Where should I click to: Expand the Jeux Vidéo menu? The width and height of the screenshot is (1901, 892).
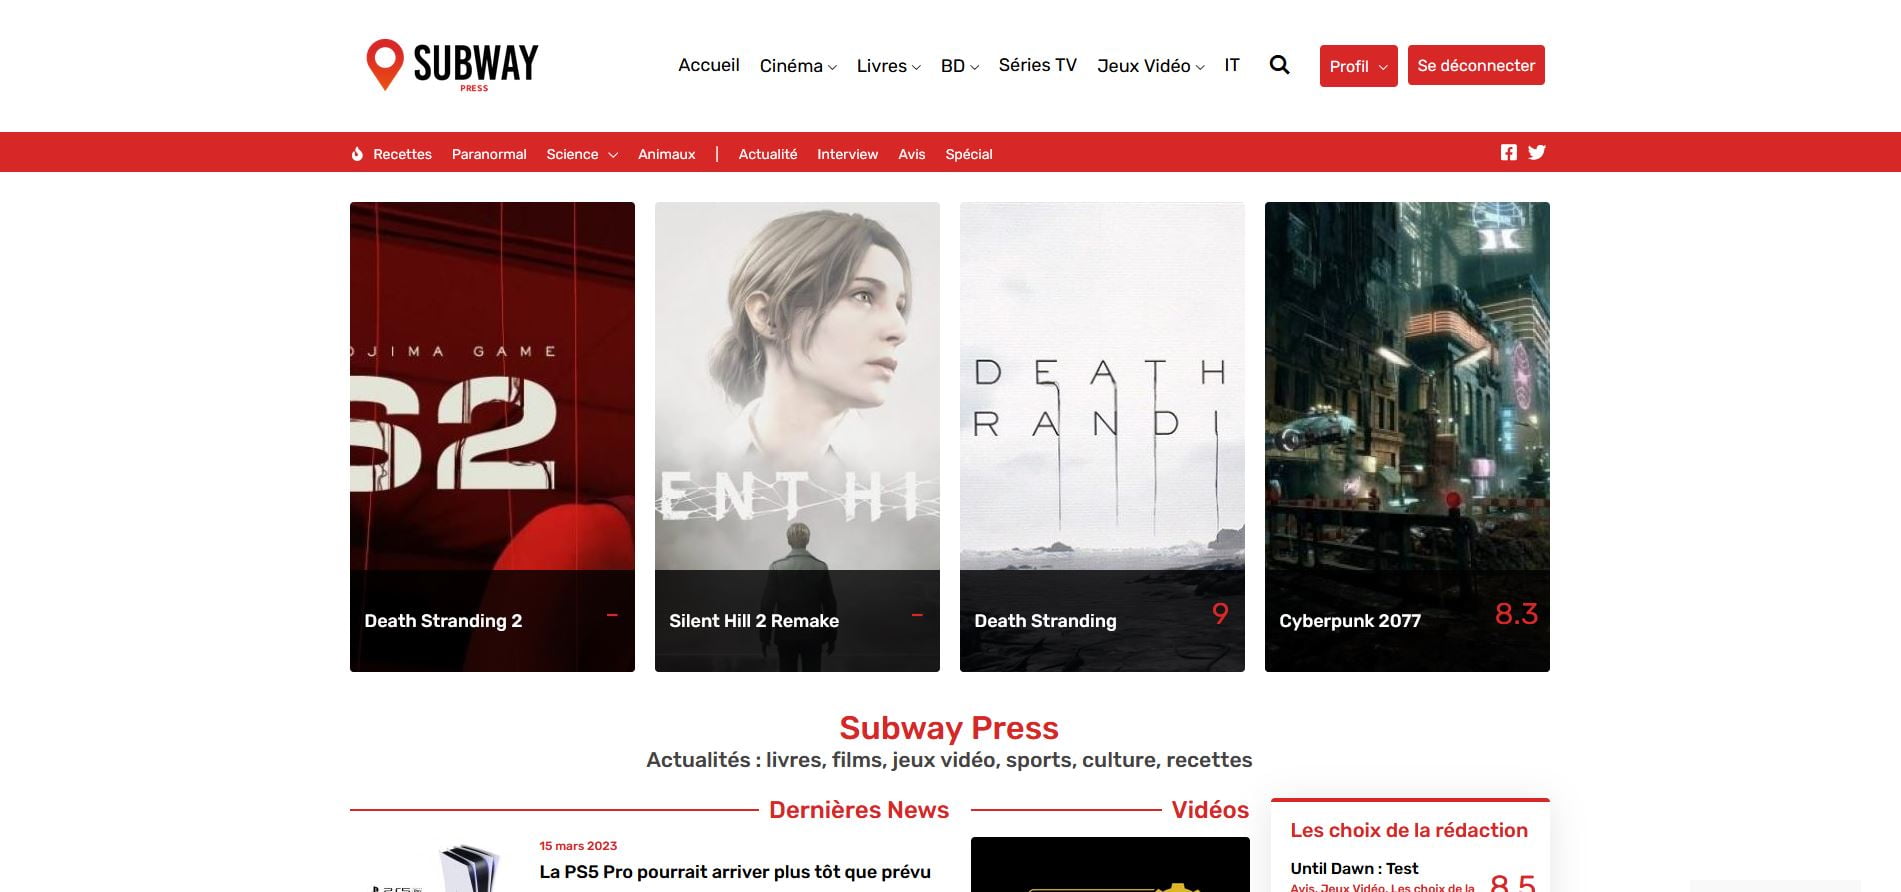tap(1150, 66)
